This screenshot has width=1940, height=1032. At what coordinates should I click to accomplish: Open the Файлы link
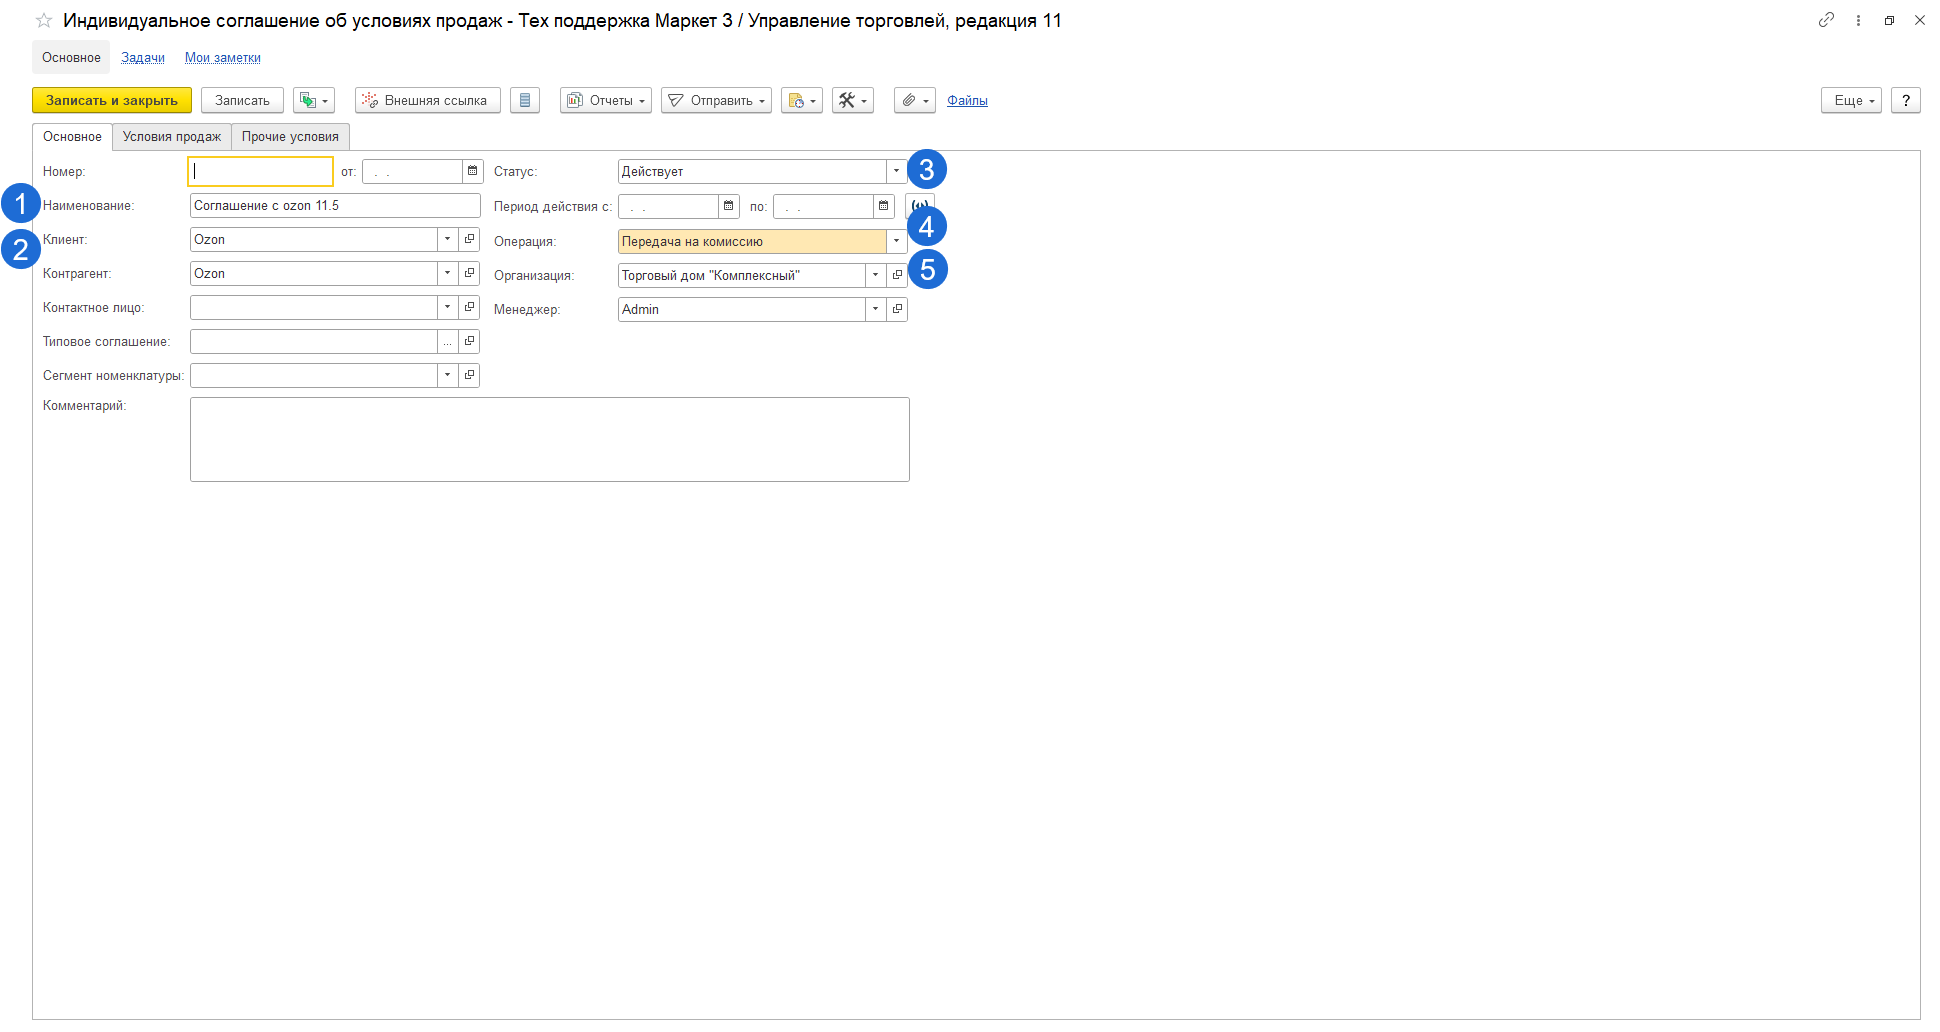pyautogui.click(x=967, y=101)
